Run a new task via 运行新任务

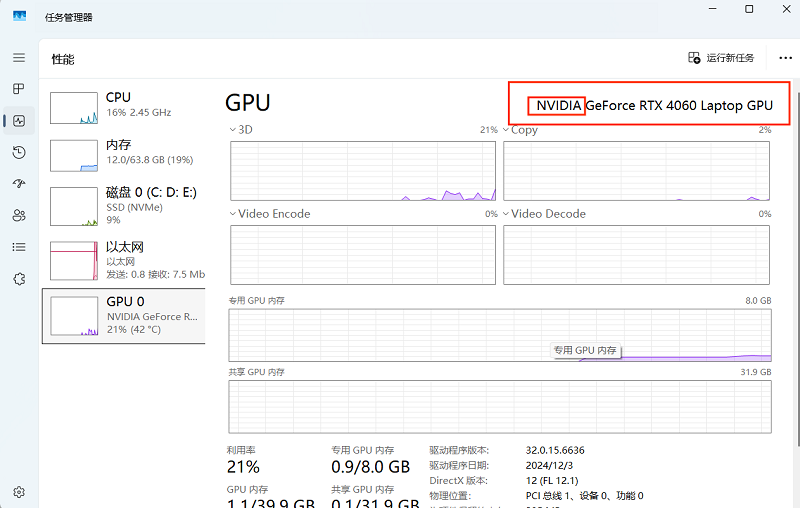coord(721,58)
